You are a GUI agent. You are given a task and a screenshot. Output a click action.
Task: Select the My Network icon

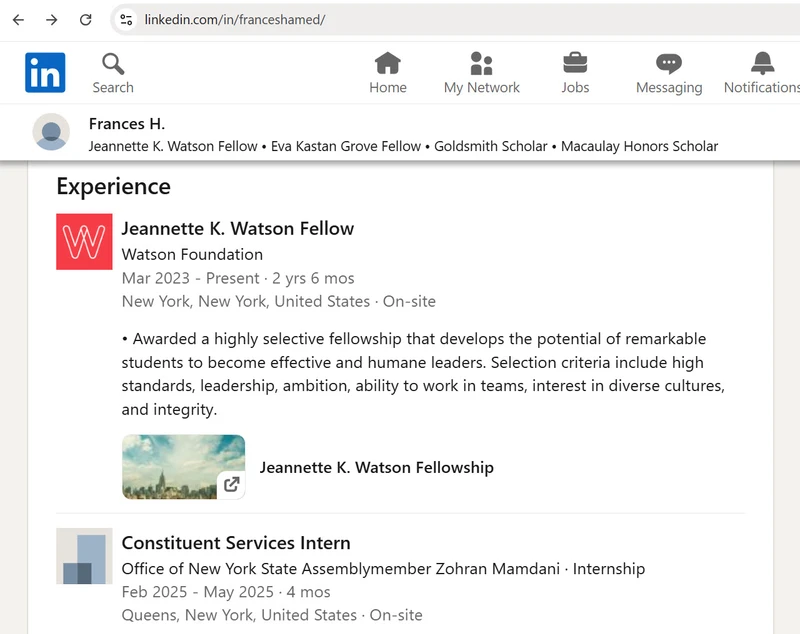(482, 64)
